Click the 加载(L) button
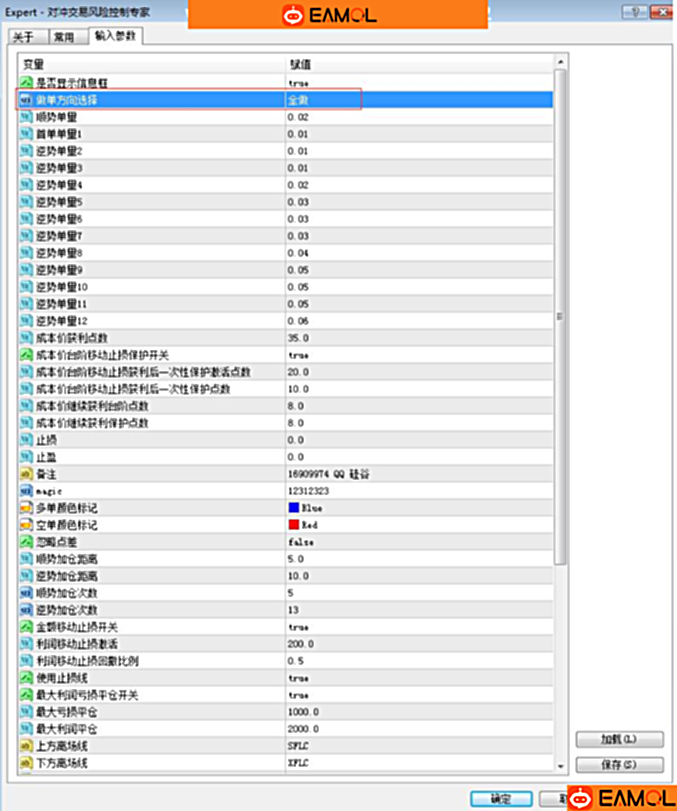 [x=620, y=739]
